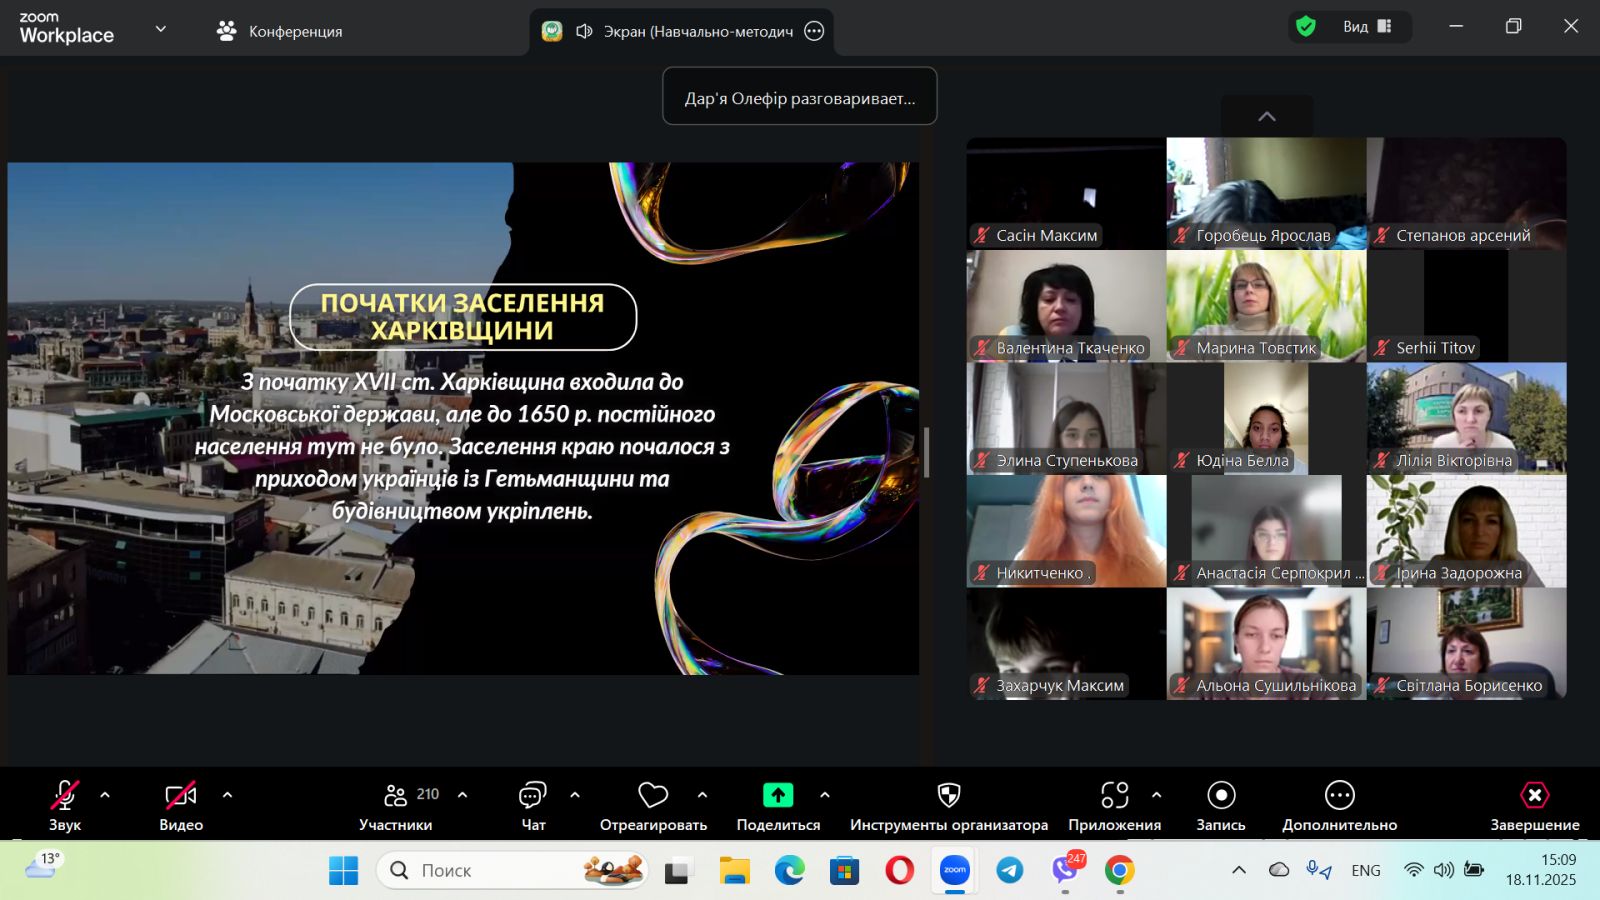Unmute microphone with the Звук button
This screenshot has width=1600, height=900.
point(64,796)
